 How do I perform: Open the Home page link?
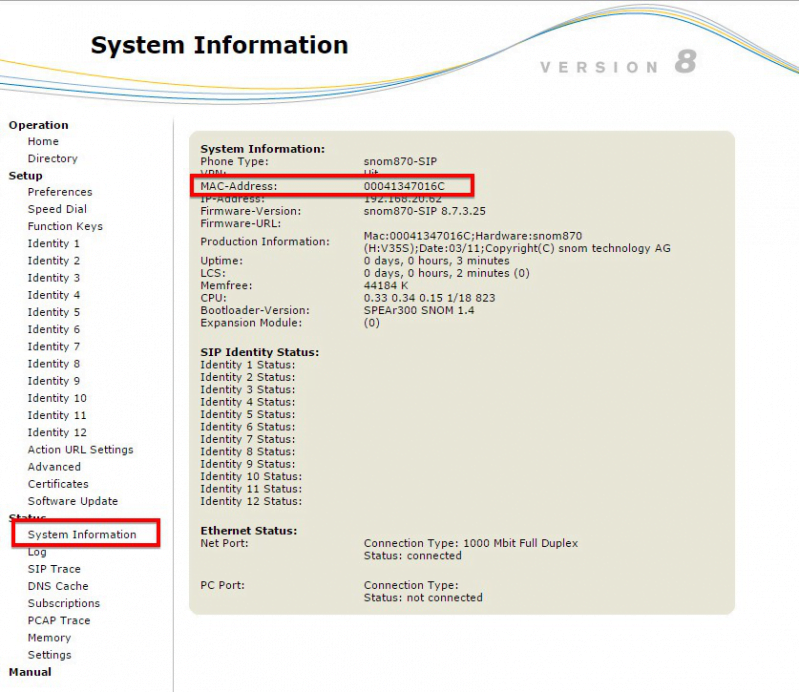(43, 141)
